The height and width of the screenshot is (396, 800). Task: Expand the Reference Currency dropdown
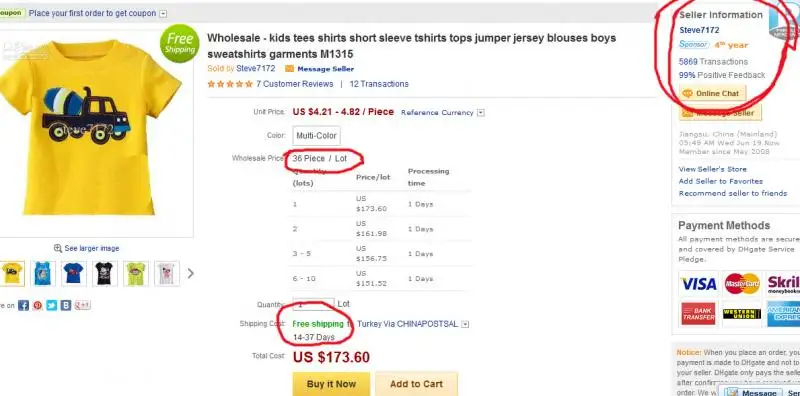[x=481, y=113]
